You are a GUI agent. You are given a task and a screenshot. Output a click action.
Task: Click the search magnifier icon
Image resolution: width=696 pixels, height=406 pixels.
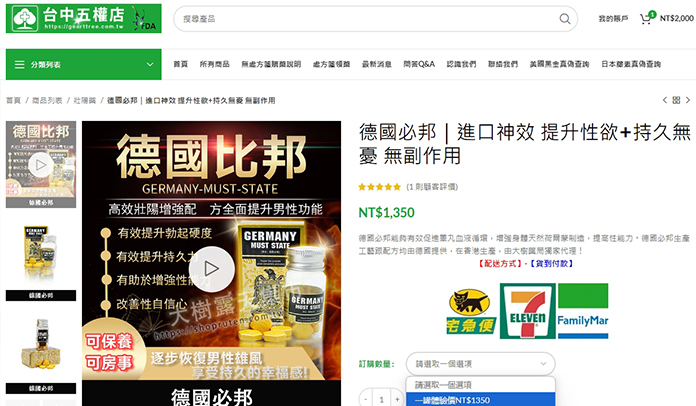(x=566, y=19)
